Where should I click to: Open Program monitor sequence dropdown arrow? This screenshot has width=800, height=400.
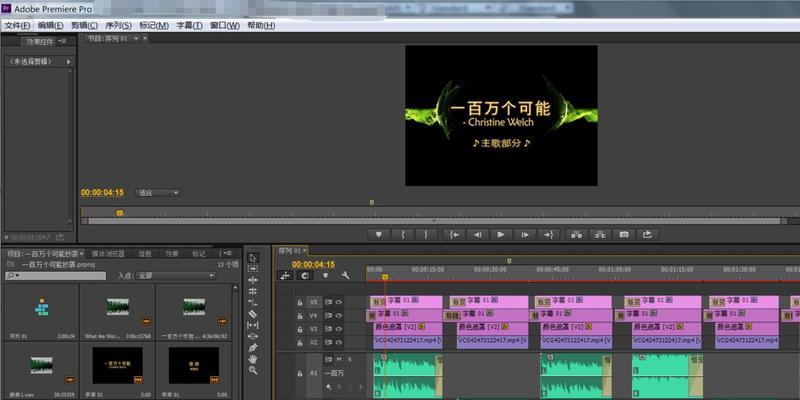click(x=136, y=38)
